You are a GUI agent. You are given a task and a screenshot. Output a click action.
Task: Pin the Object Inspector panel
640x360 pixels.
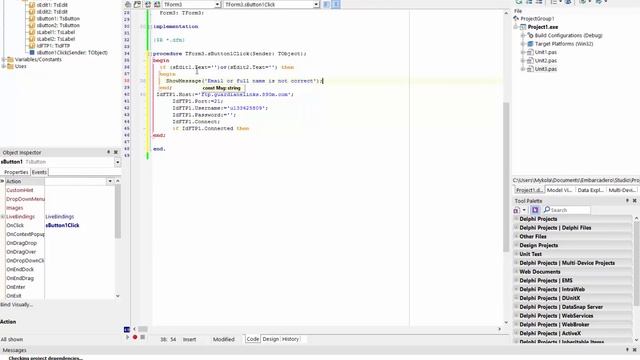[109, 152]
